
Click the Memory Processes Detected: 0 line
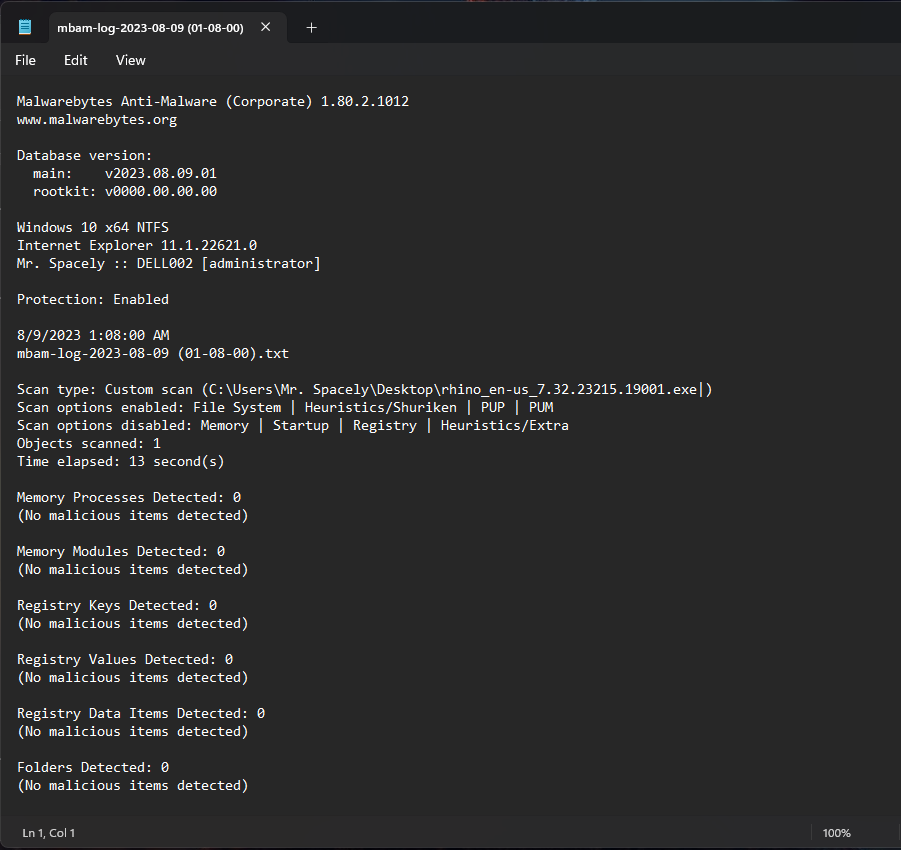click(129, 497)
